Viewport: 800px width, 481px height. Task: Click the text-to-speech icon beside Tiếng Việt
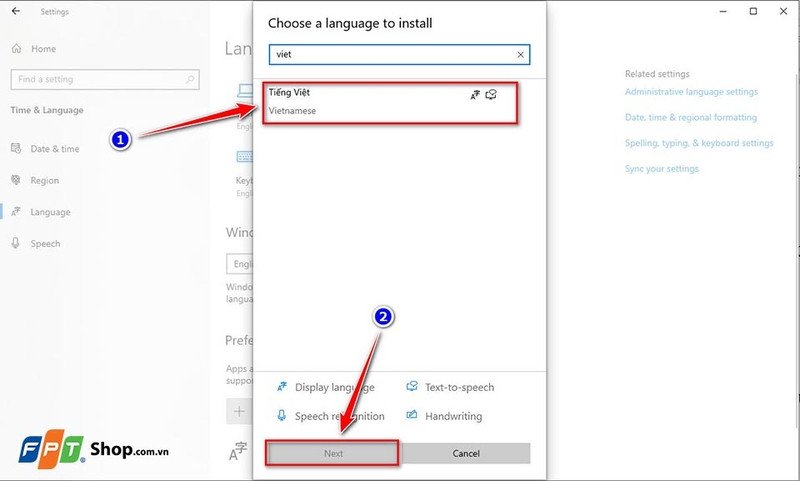point(491,95)
